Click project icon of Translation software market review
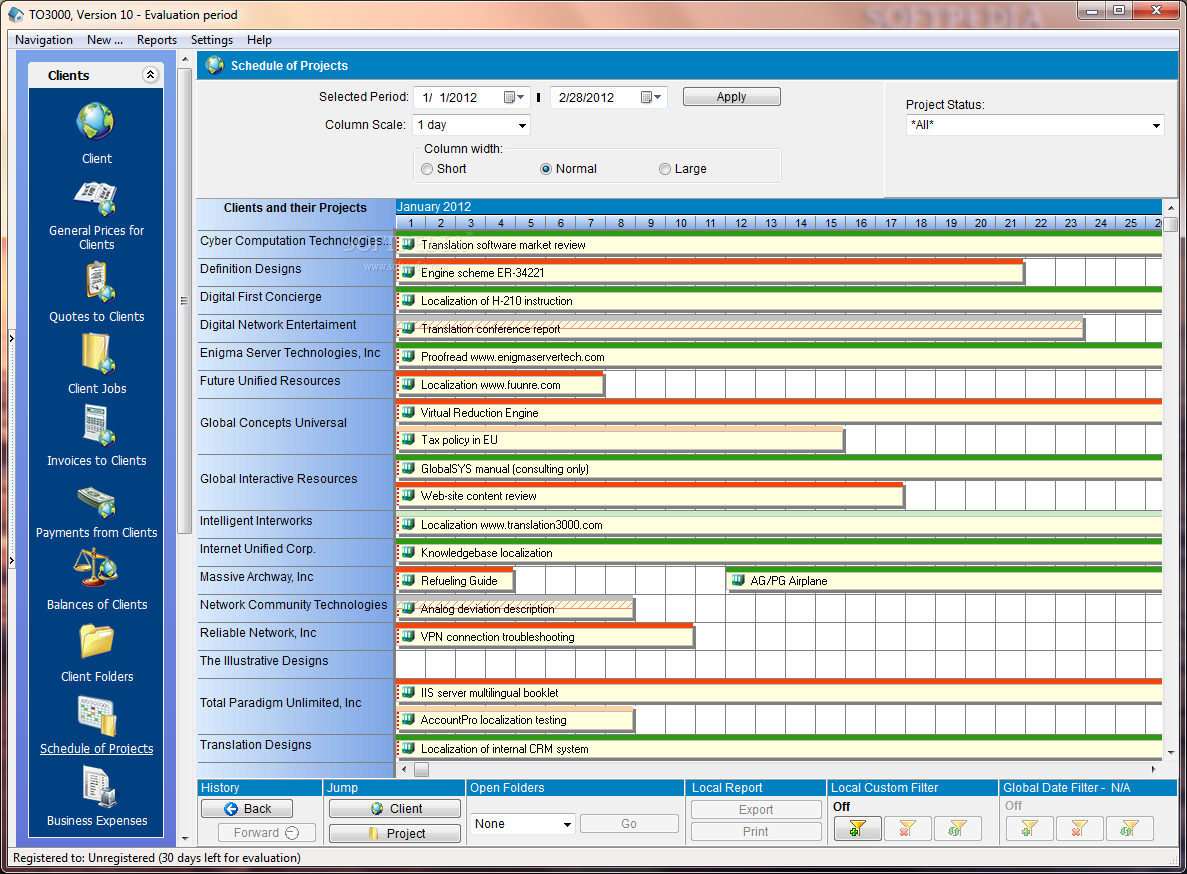This screenshot has width=1187, height=874. 408,244
